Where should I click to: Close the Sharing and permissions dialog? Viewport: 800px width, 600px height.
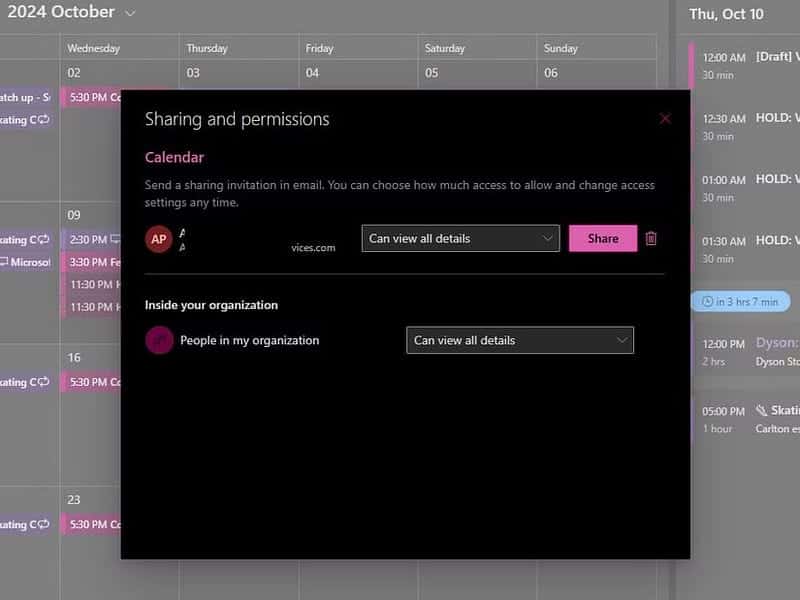[x=665, y=118]
